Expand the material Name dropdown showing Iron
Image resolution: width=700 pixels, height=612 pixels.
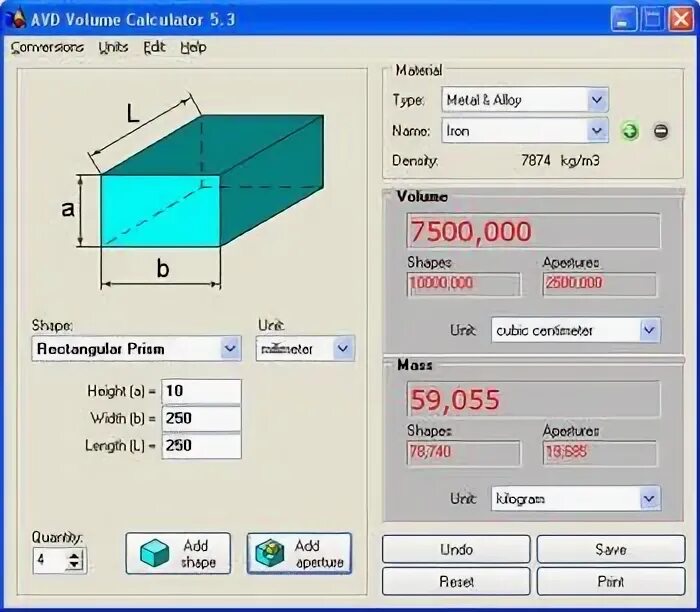[597, 131]
